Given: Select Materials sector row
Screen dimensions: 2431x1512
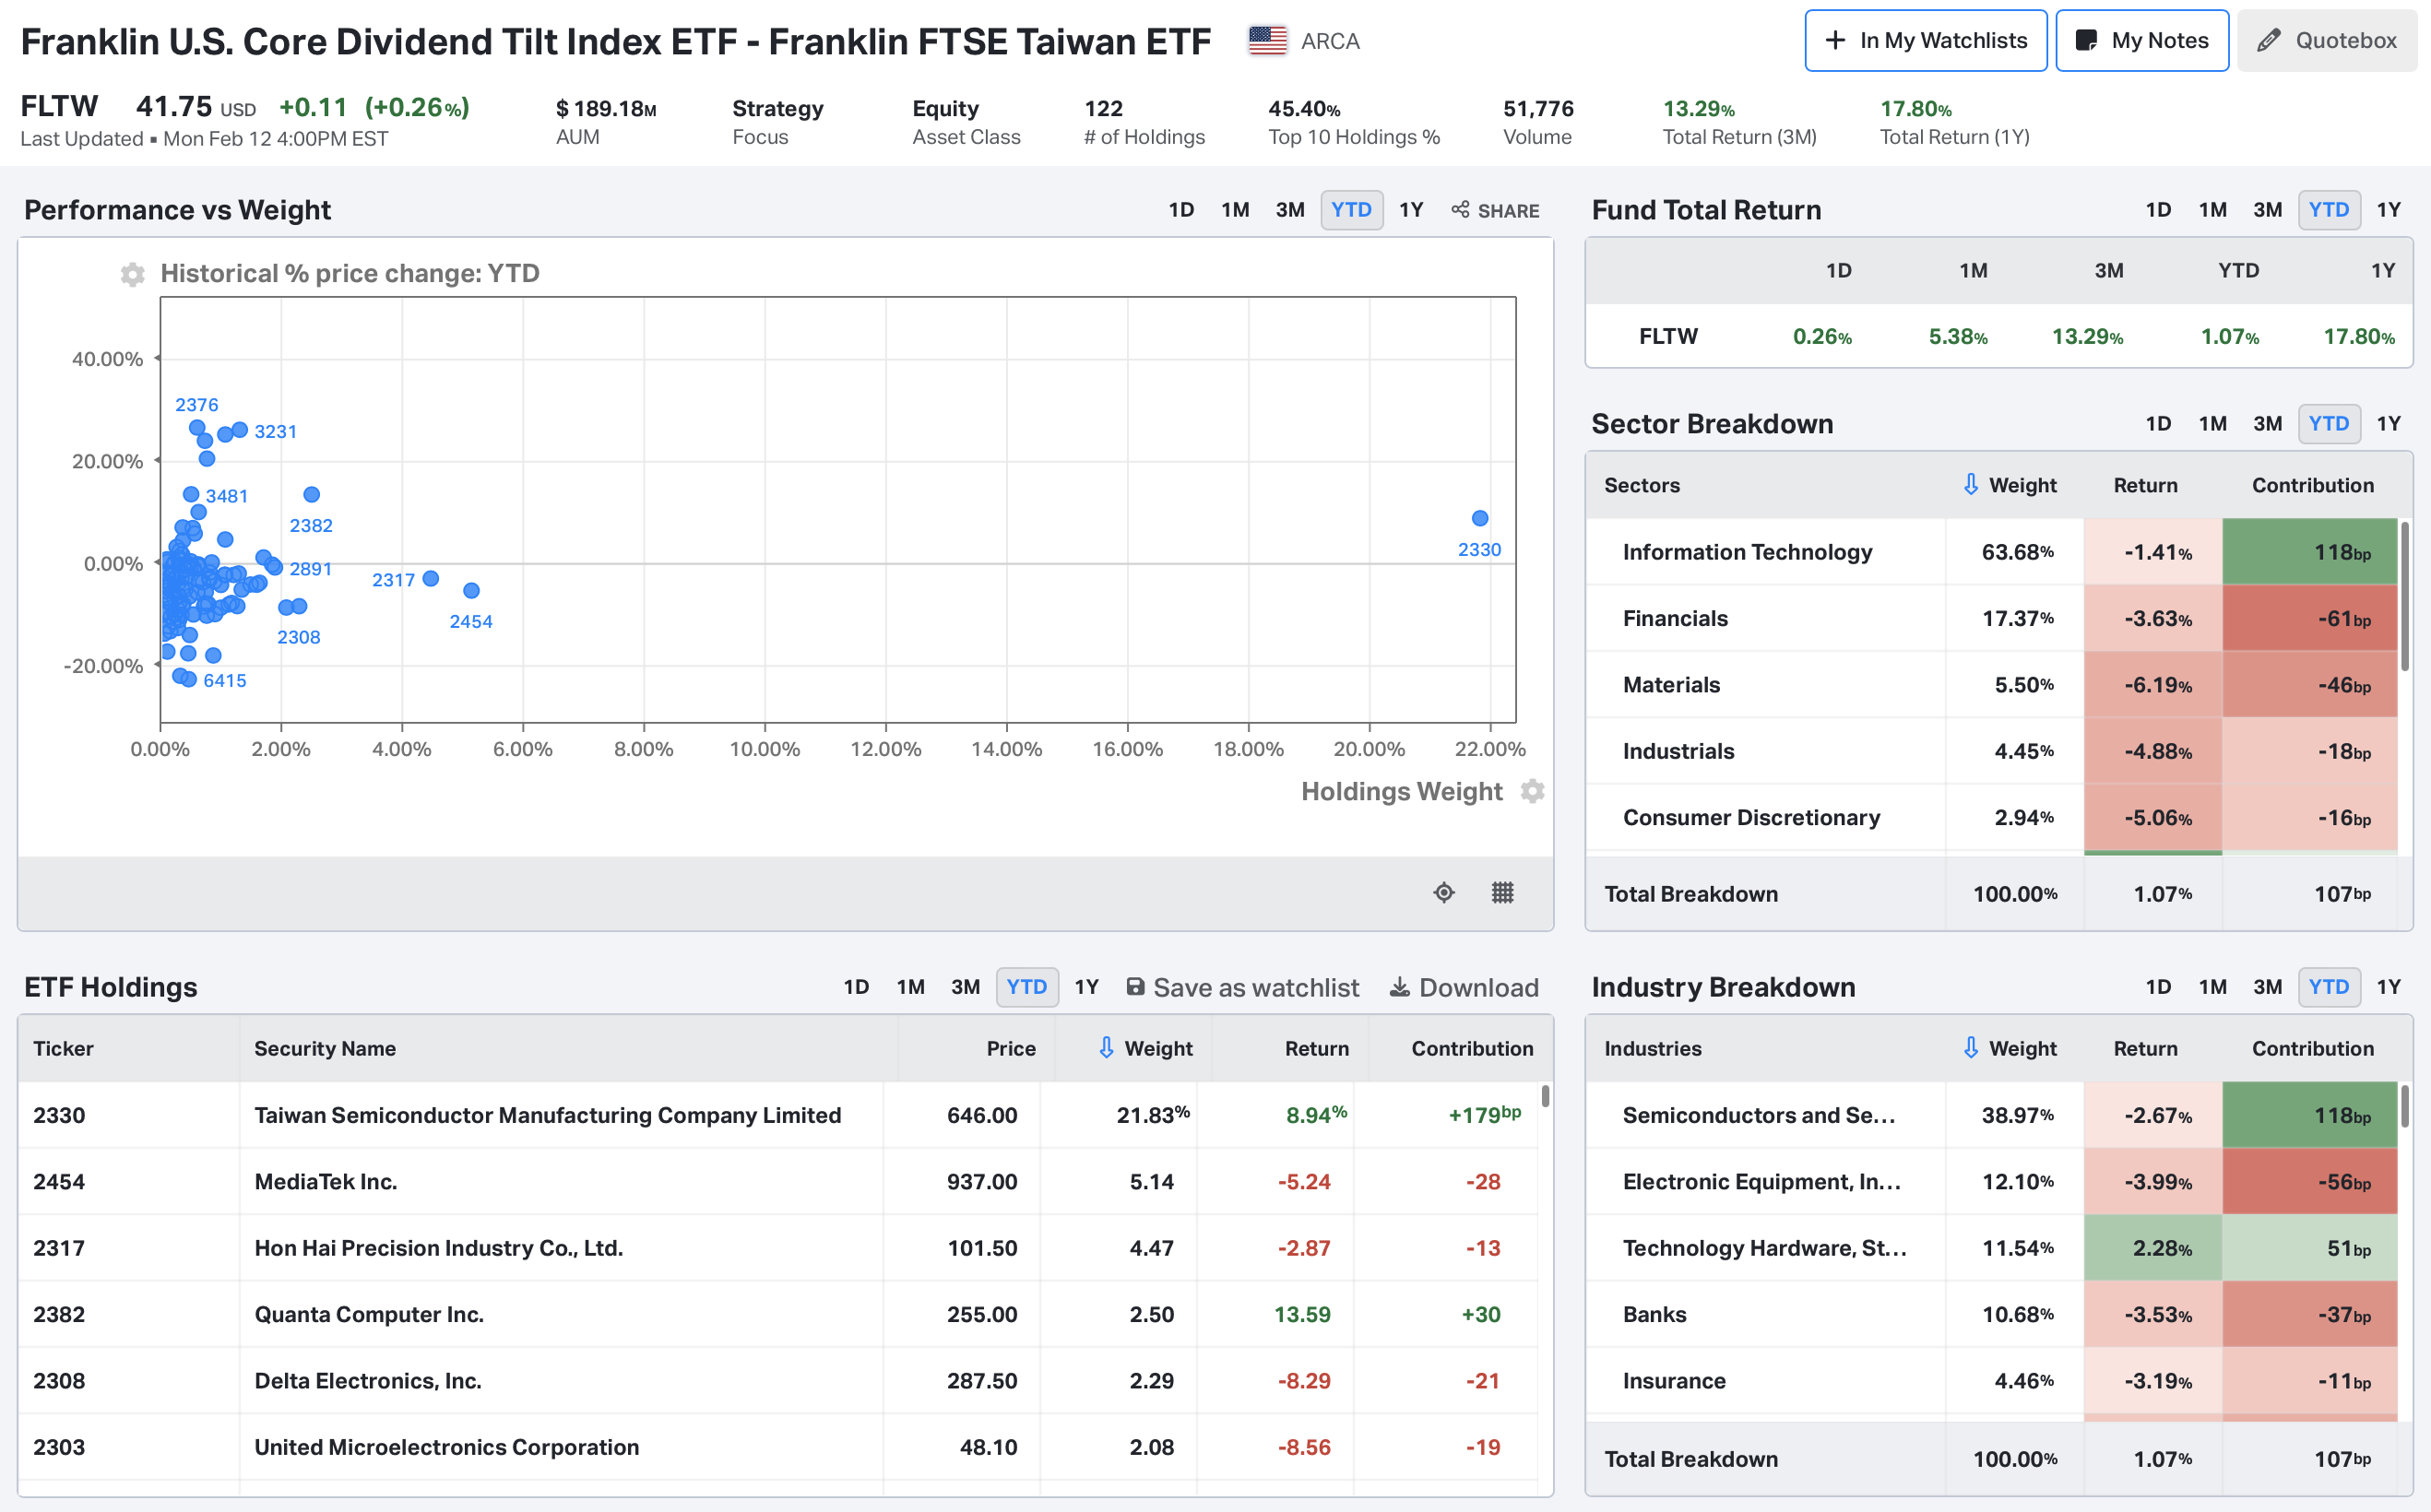Looking at the screenshot, I should pyautogui.click(x=1991, y=685).
